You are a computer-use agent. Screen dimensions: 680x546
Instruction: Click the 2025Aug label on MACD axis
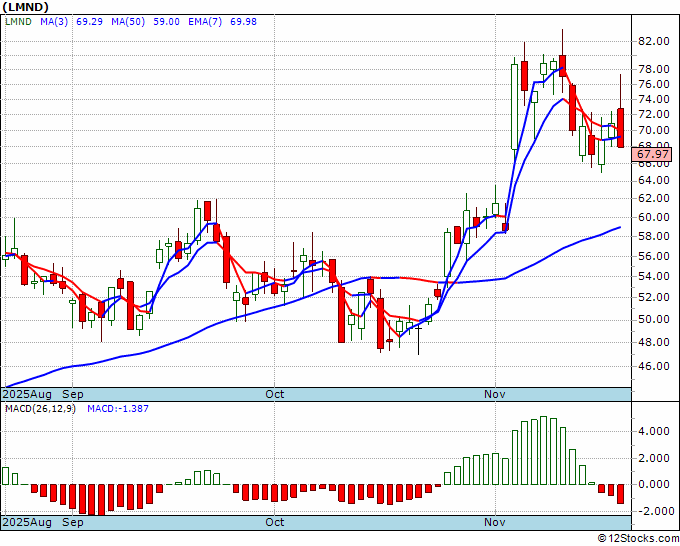27,522
